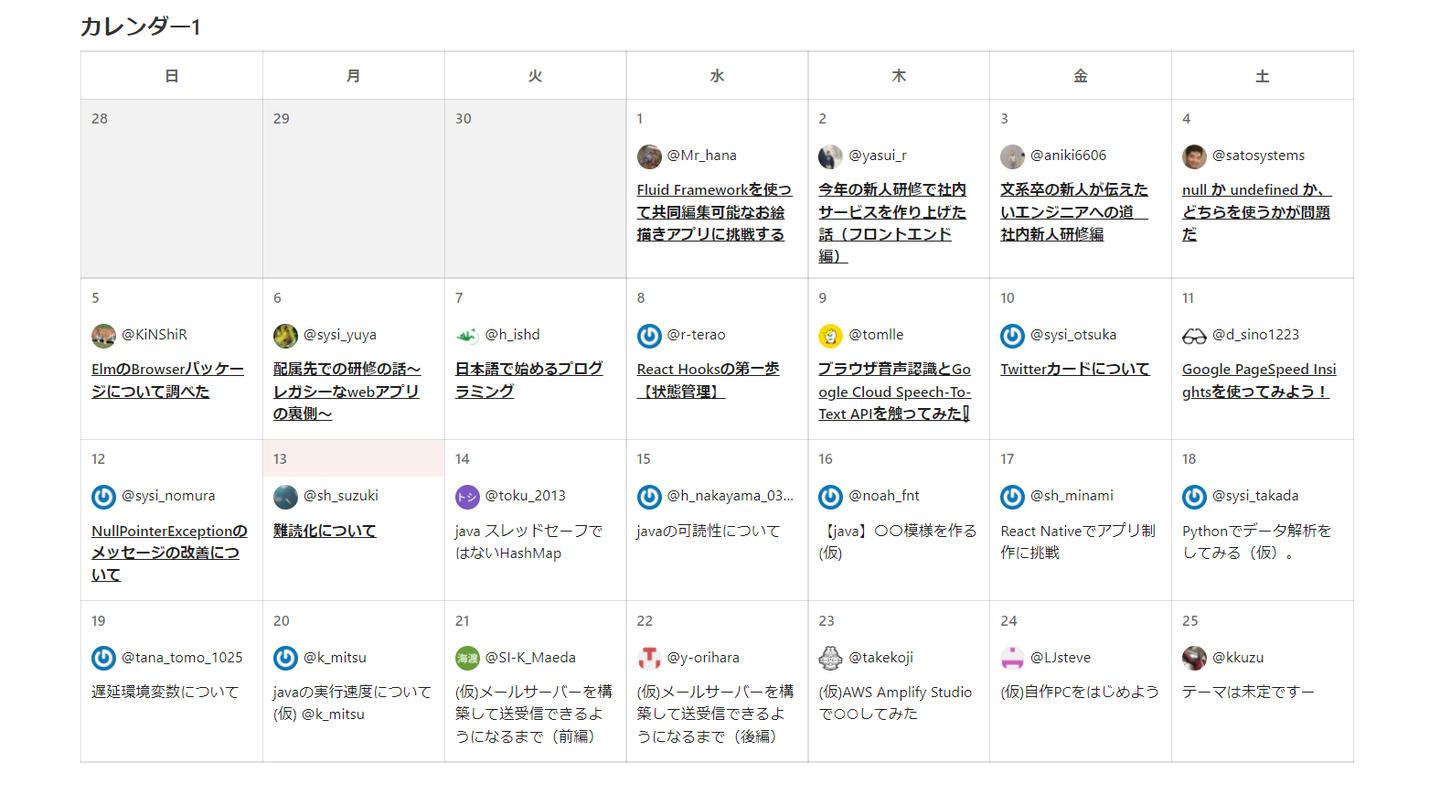Screen dimensions: 1440x795
Task: Open @yasui_r's profile username link
Action: pyautogui.click(x=878, y=156)
